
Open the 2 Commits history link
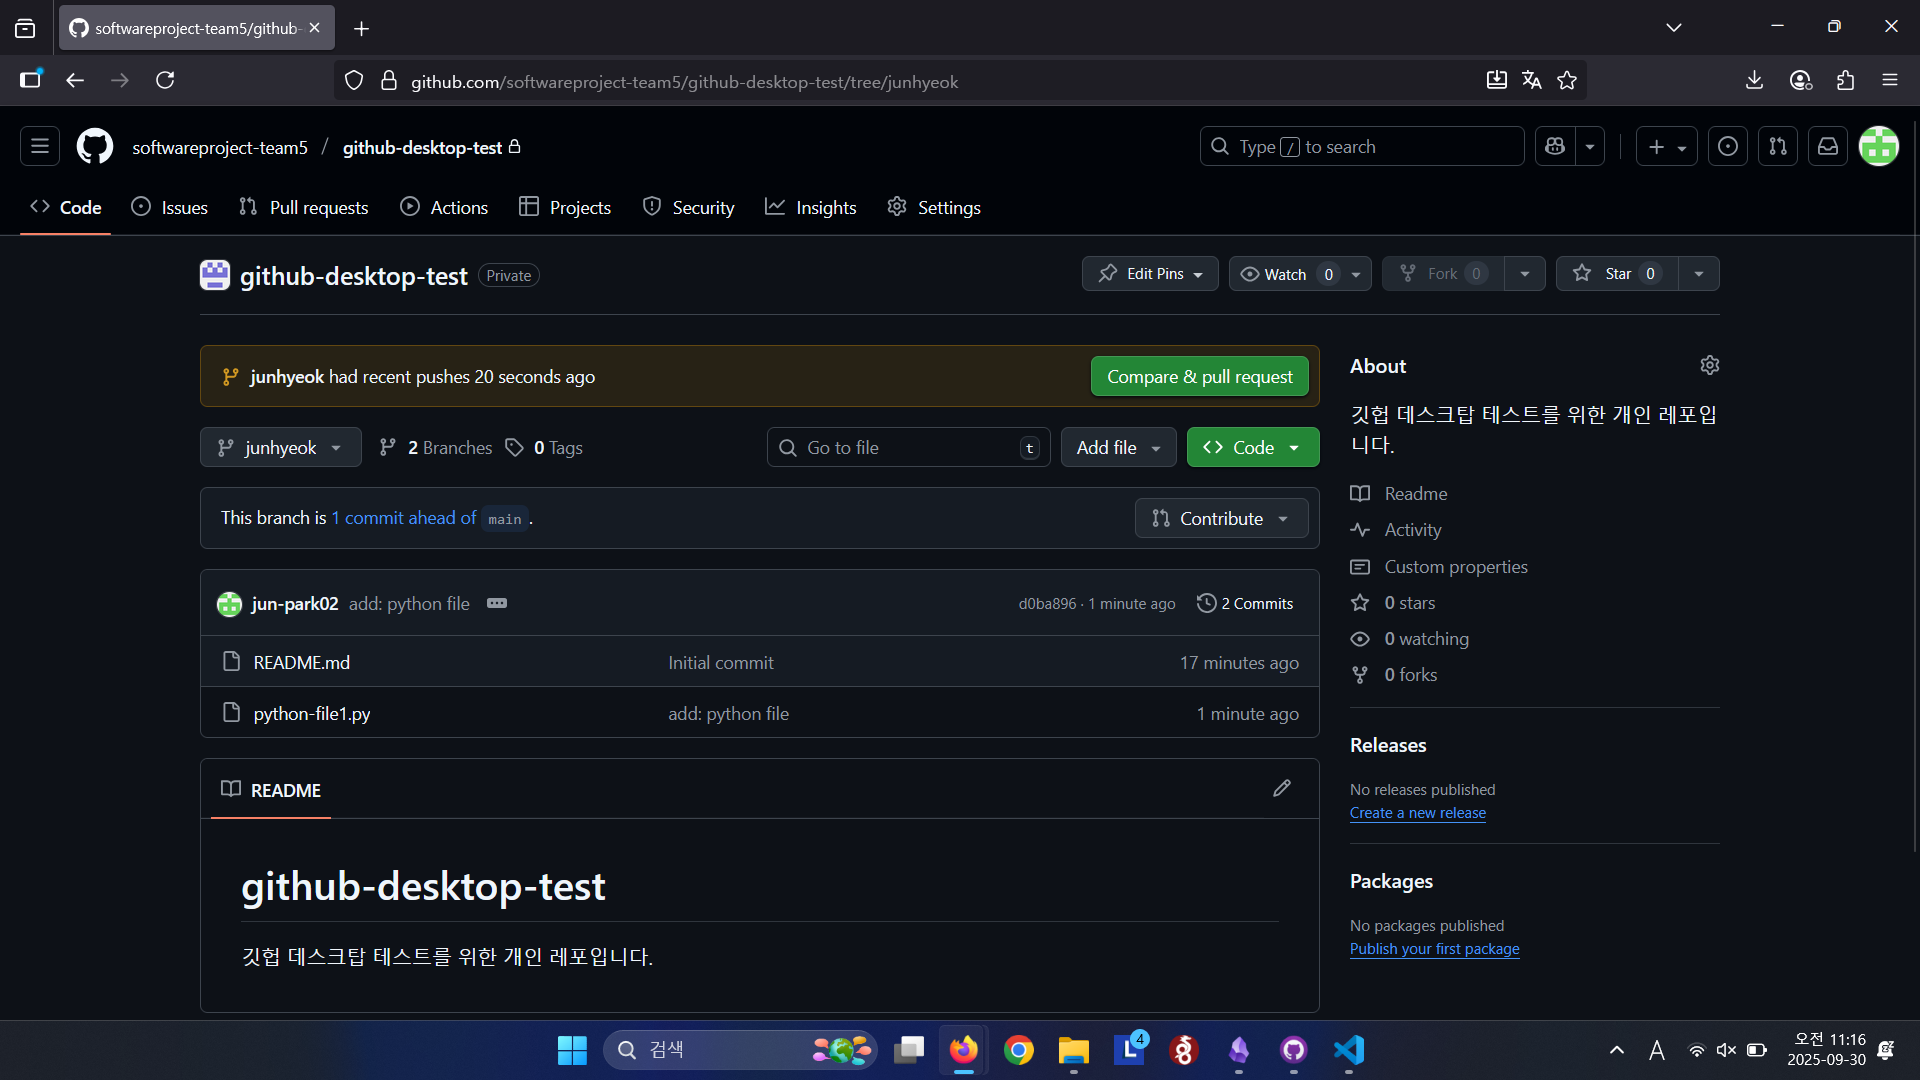1245,604
